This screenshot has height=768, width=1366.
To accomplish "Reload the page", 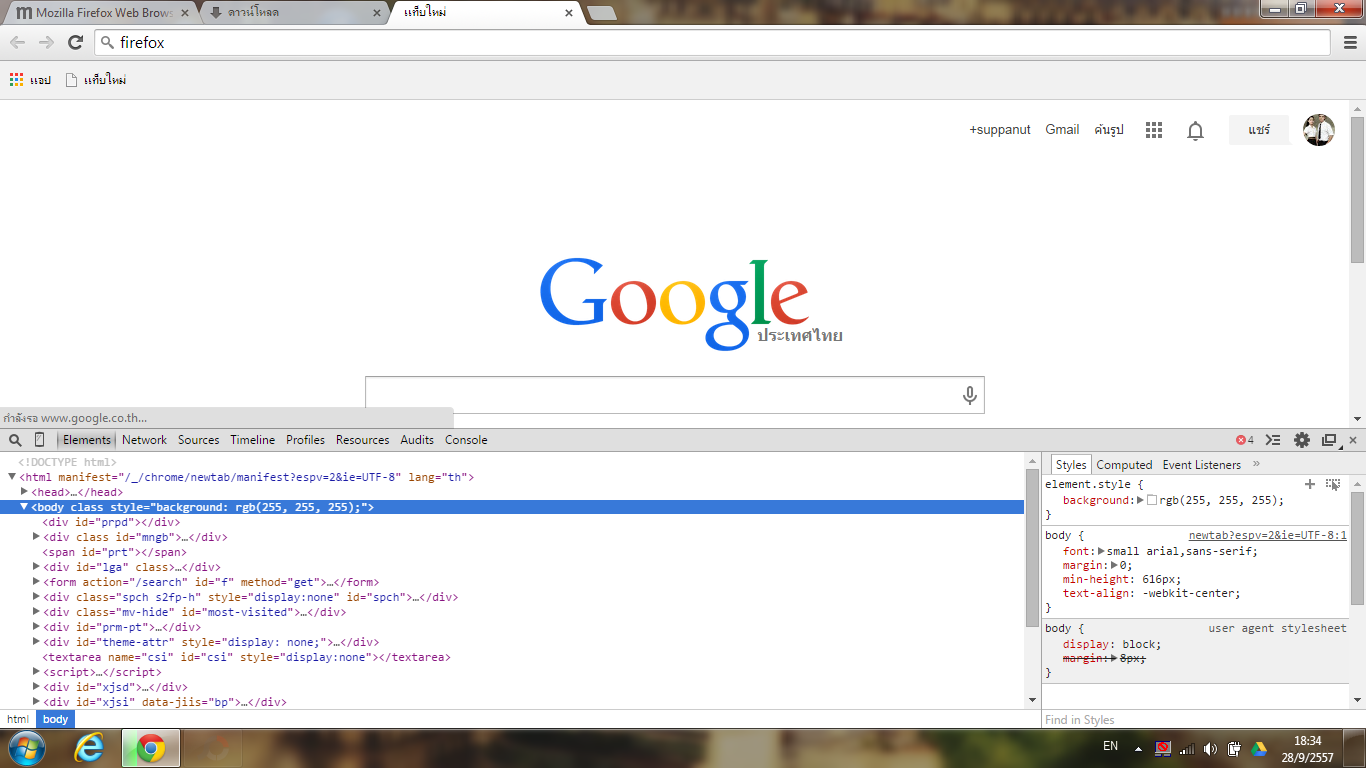I will tap(75, 42).
